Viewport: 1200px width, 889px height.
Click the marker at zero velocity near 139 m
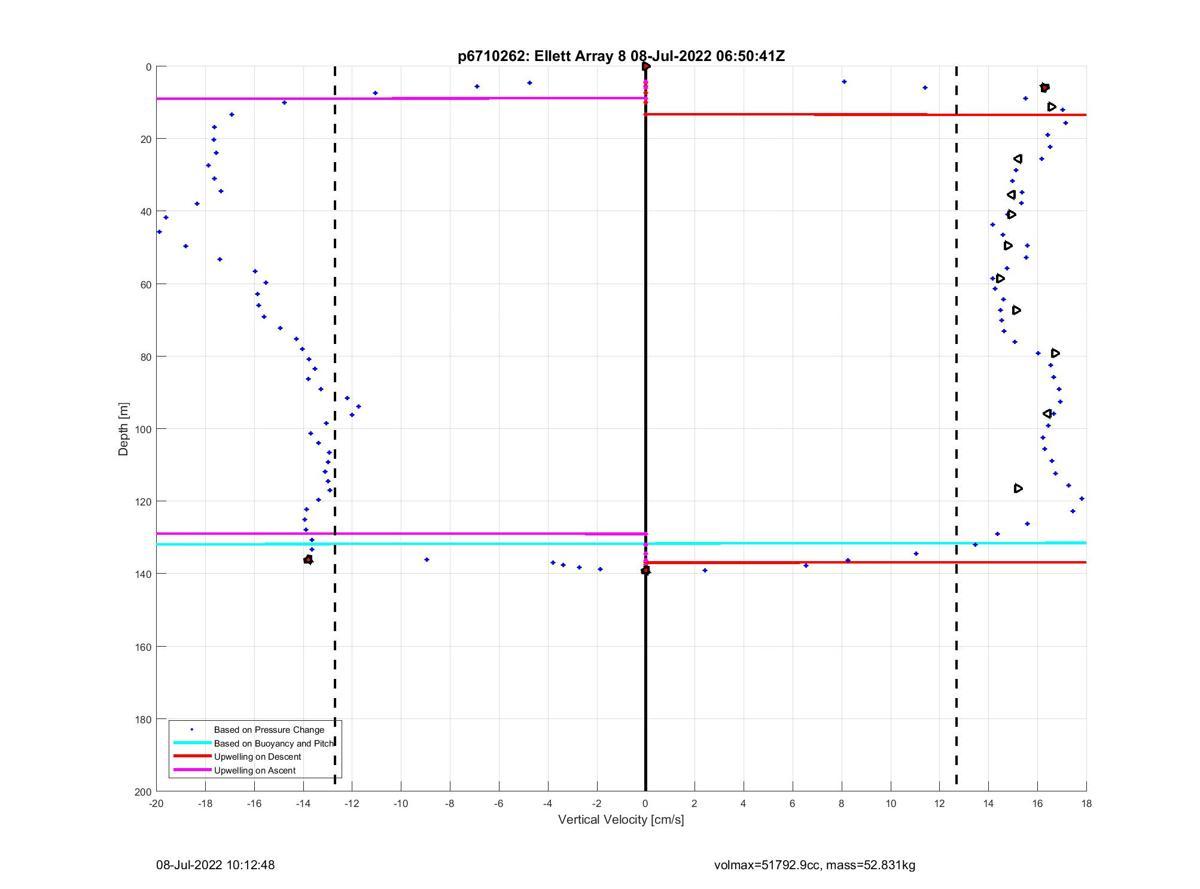click(646, 570)
